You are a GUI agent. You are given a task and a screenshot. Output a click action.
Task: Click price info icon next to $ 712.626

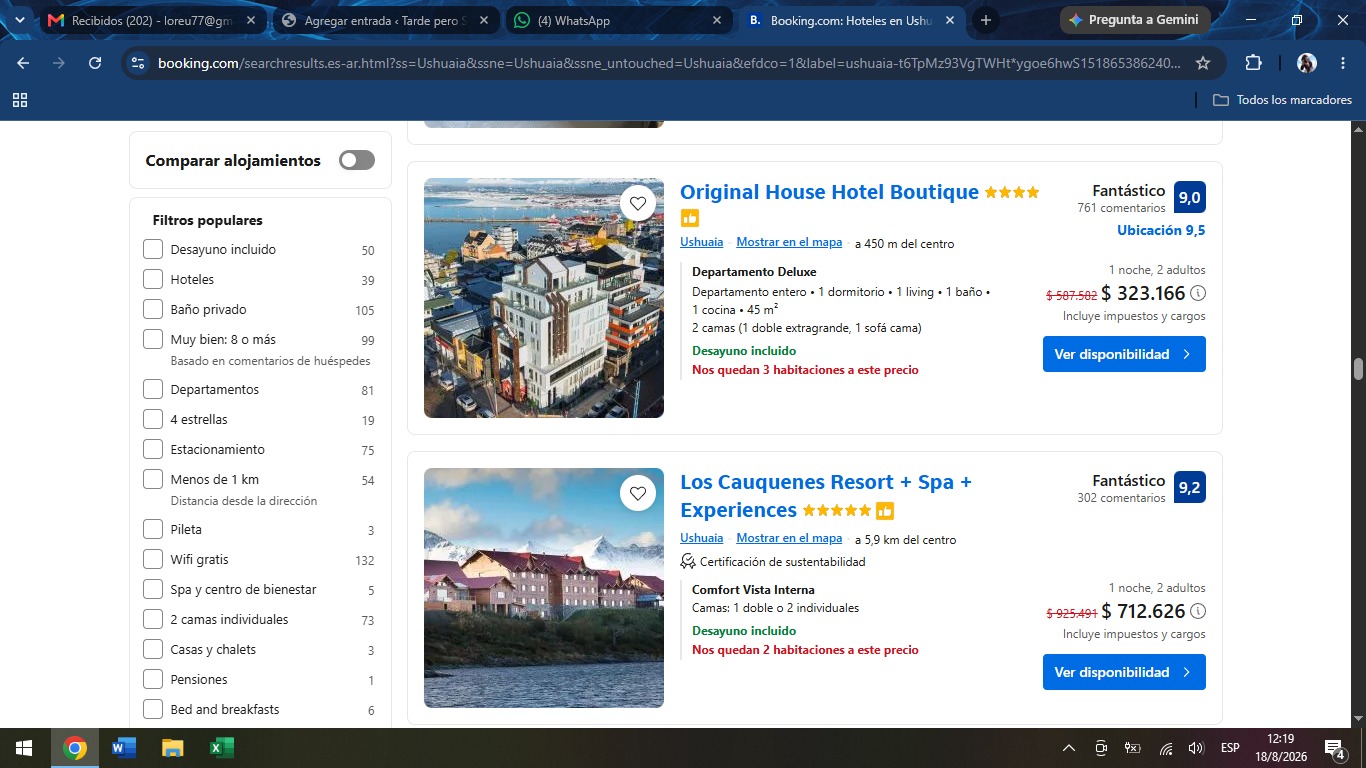tap(1198, 611)
